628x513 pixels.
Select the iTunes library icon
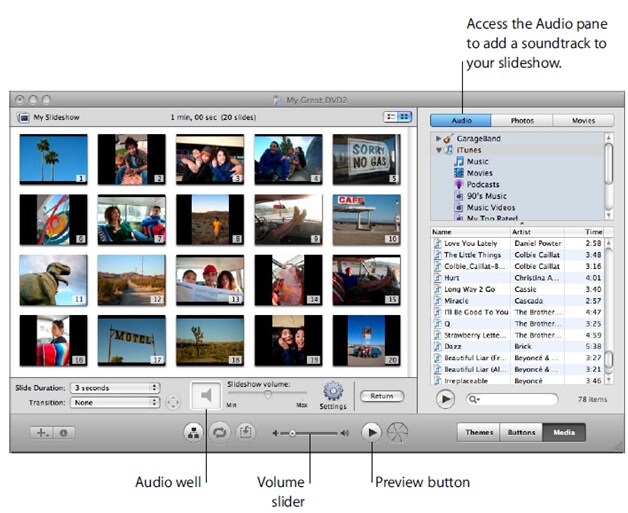(449, 150)
